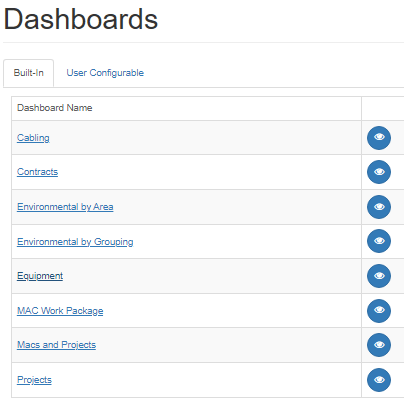The height and width of the screenshot is (401, 405).
Task: Click the Dashboards page heading
Action: click(80, 19)
